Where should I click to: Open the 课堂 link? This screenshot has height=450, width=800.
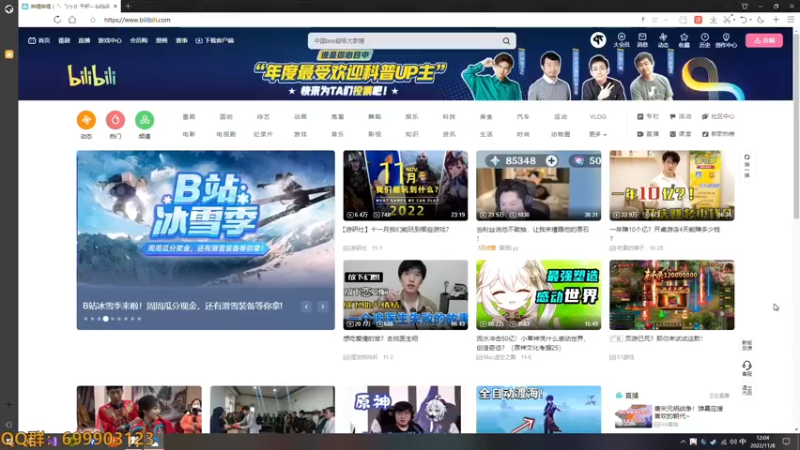[x=680, y=134]
